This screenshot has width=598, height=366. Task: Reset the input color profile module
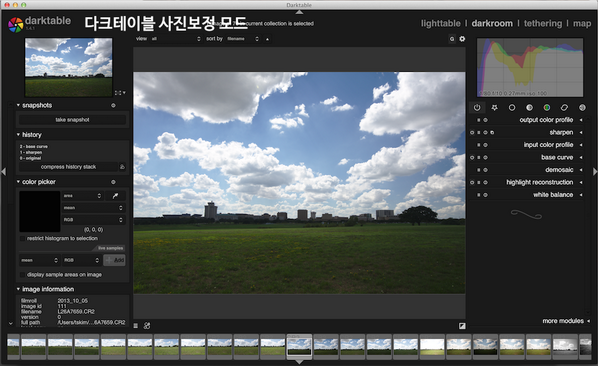pyautogui.click(x=485, y=145)
